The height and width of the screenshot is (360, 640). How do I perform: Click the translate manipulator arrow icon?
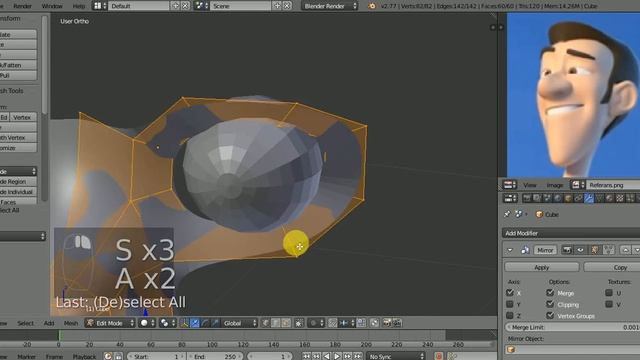tap(195, 323)
